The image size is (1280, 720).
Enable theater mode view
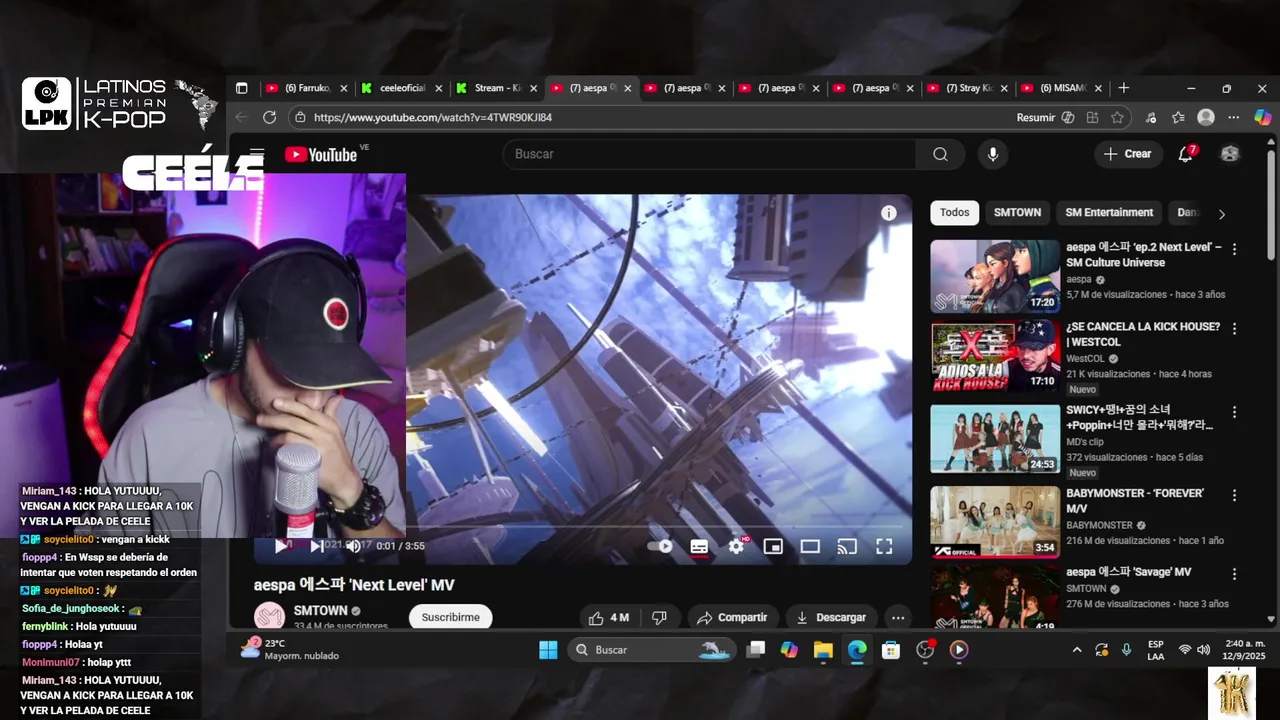pyautogui.click(x=810, y=546)
